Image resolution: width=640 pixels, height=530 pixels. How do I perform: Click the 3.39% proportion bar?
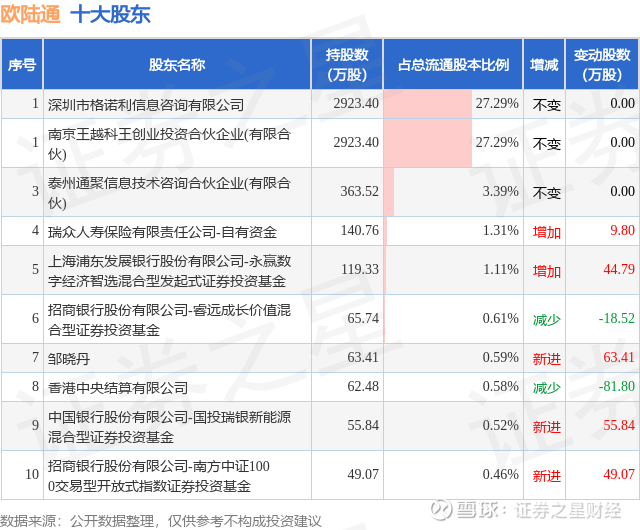click(389, 192)
